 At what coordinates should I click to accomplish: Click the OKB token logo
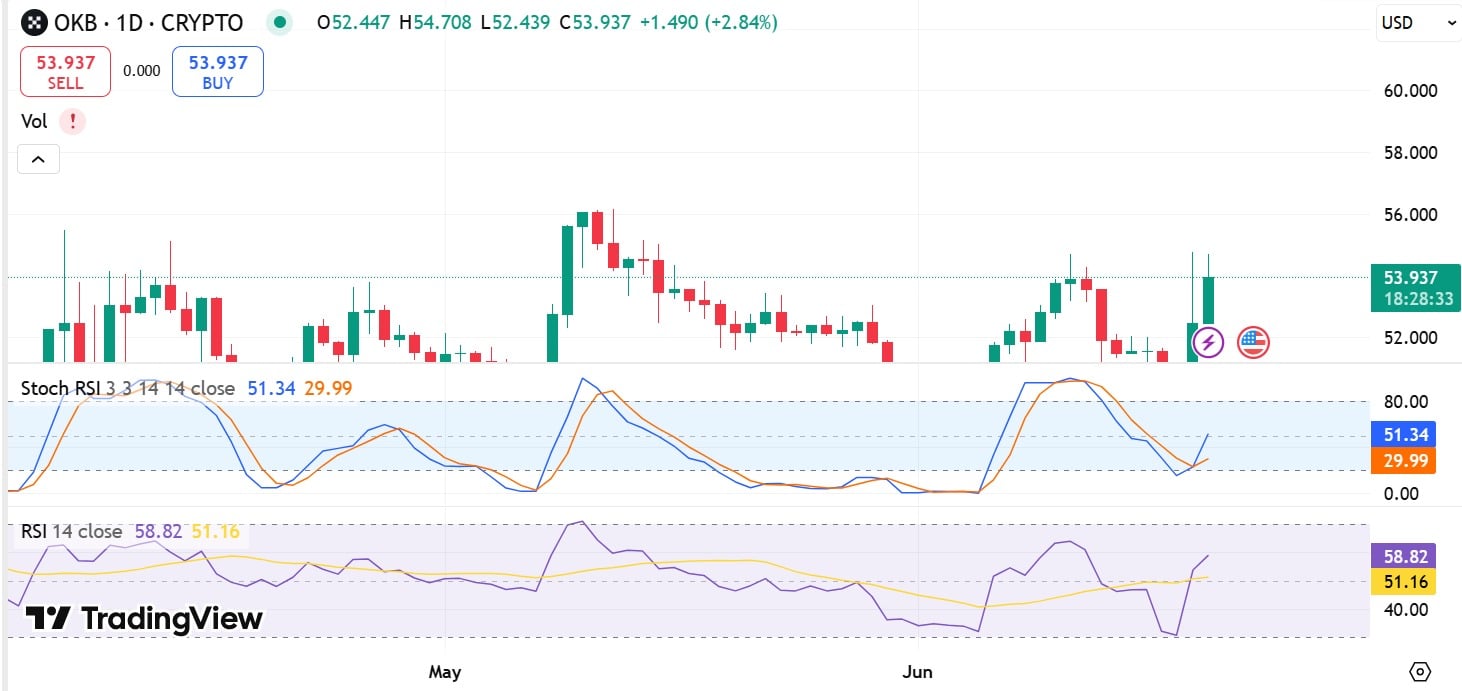tap(37, 22)
